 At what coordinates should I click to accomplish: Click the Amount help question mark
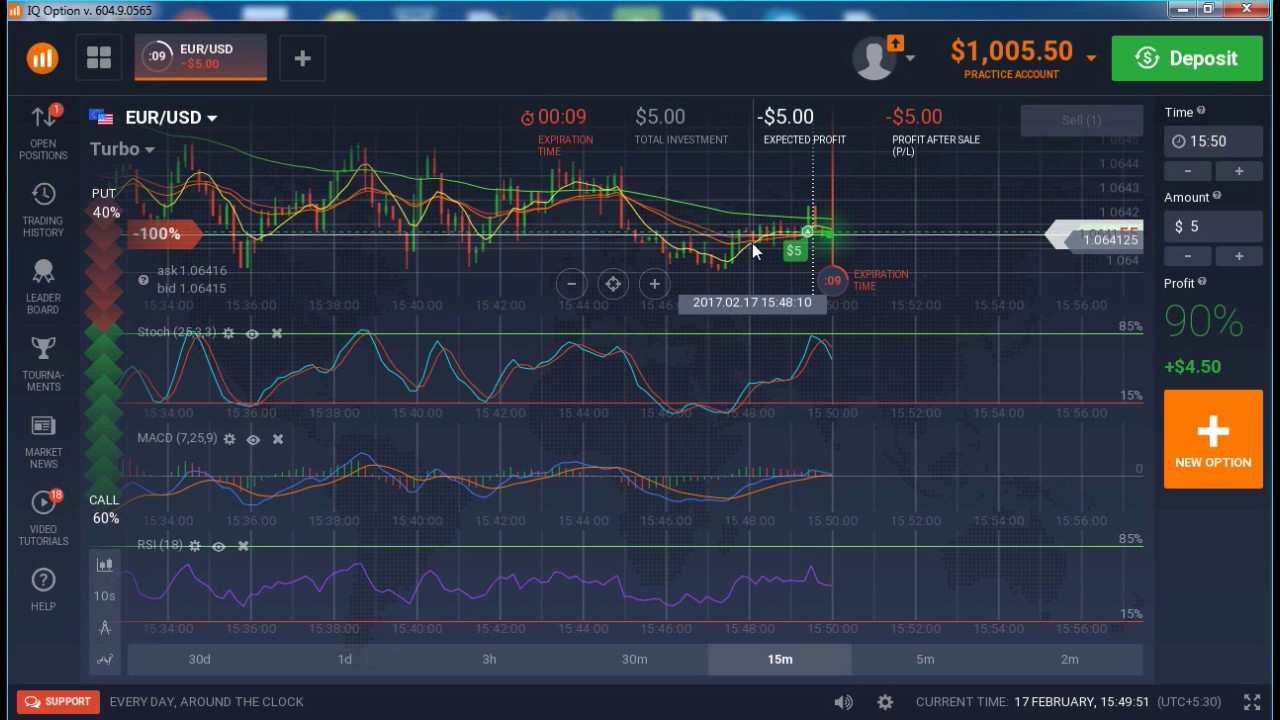(1218, 196)
